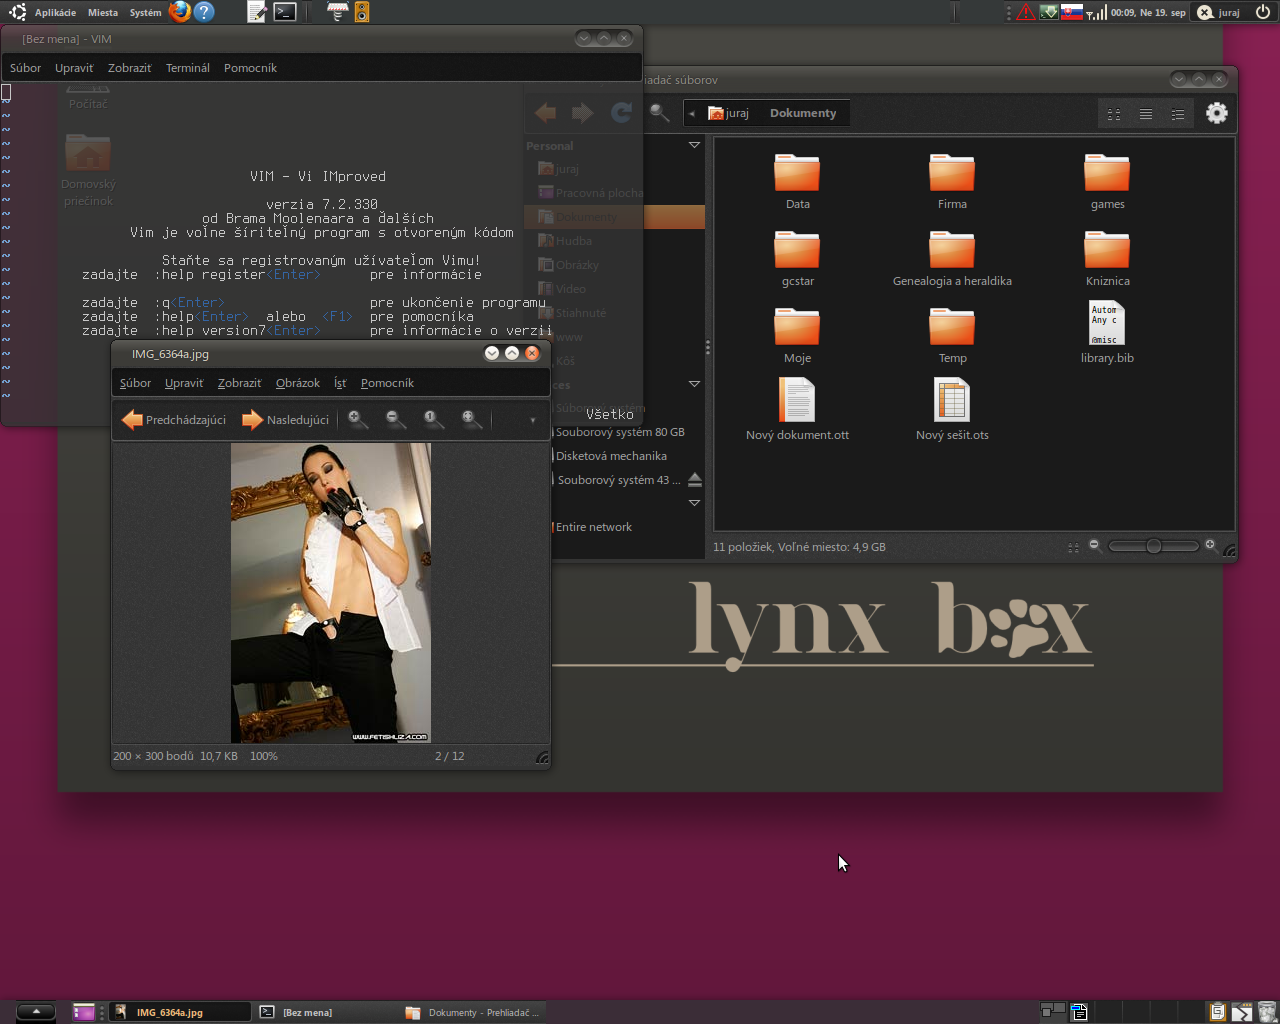Collapse the Personal section in sidebar

point(694,146)
